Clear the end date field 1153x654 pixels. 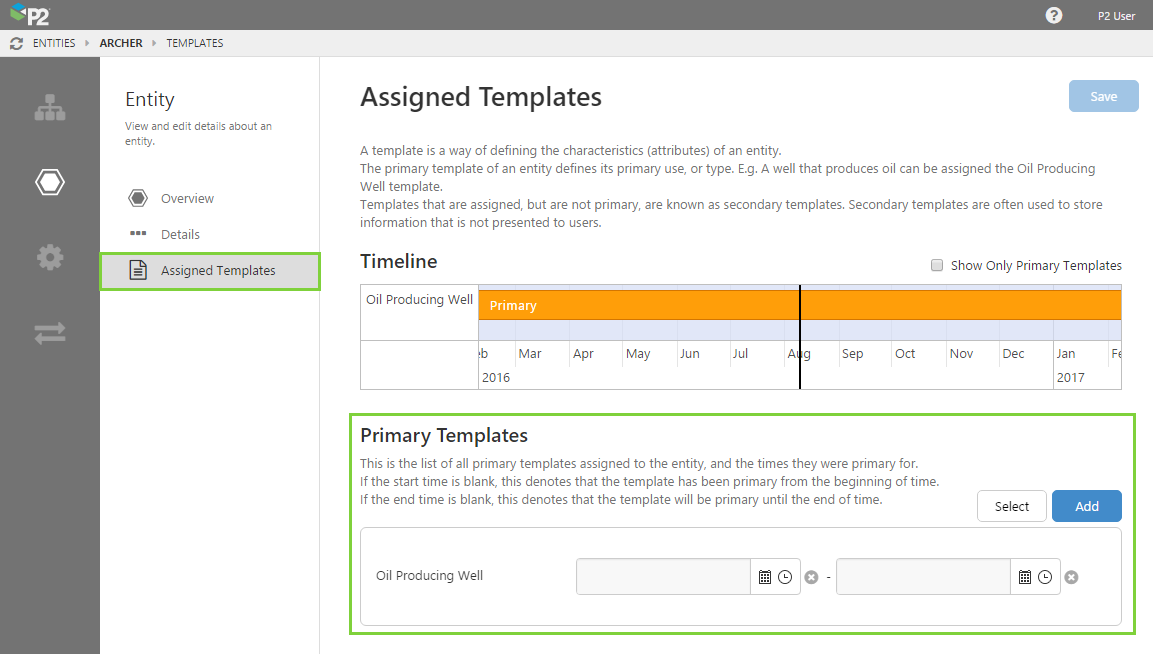(x=1071, y=577)
